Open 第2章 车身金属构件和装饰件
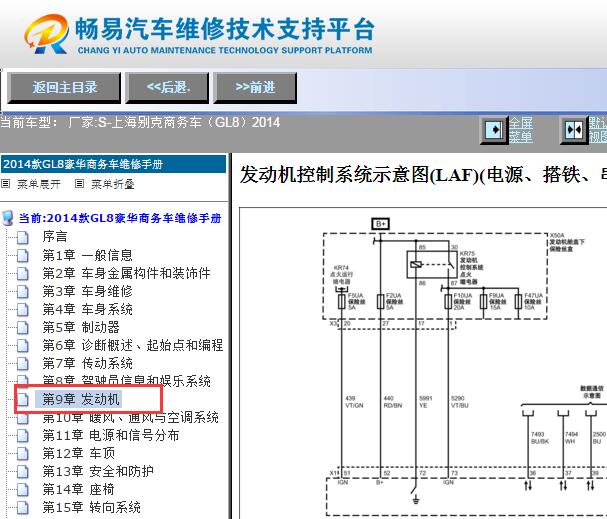 (x=126, y=273)
